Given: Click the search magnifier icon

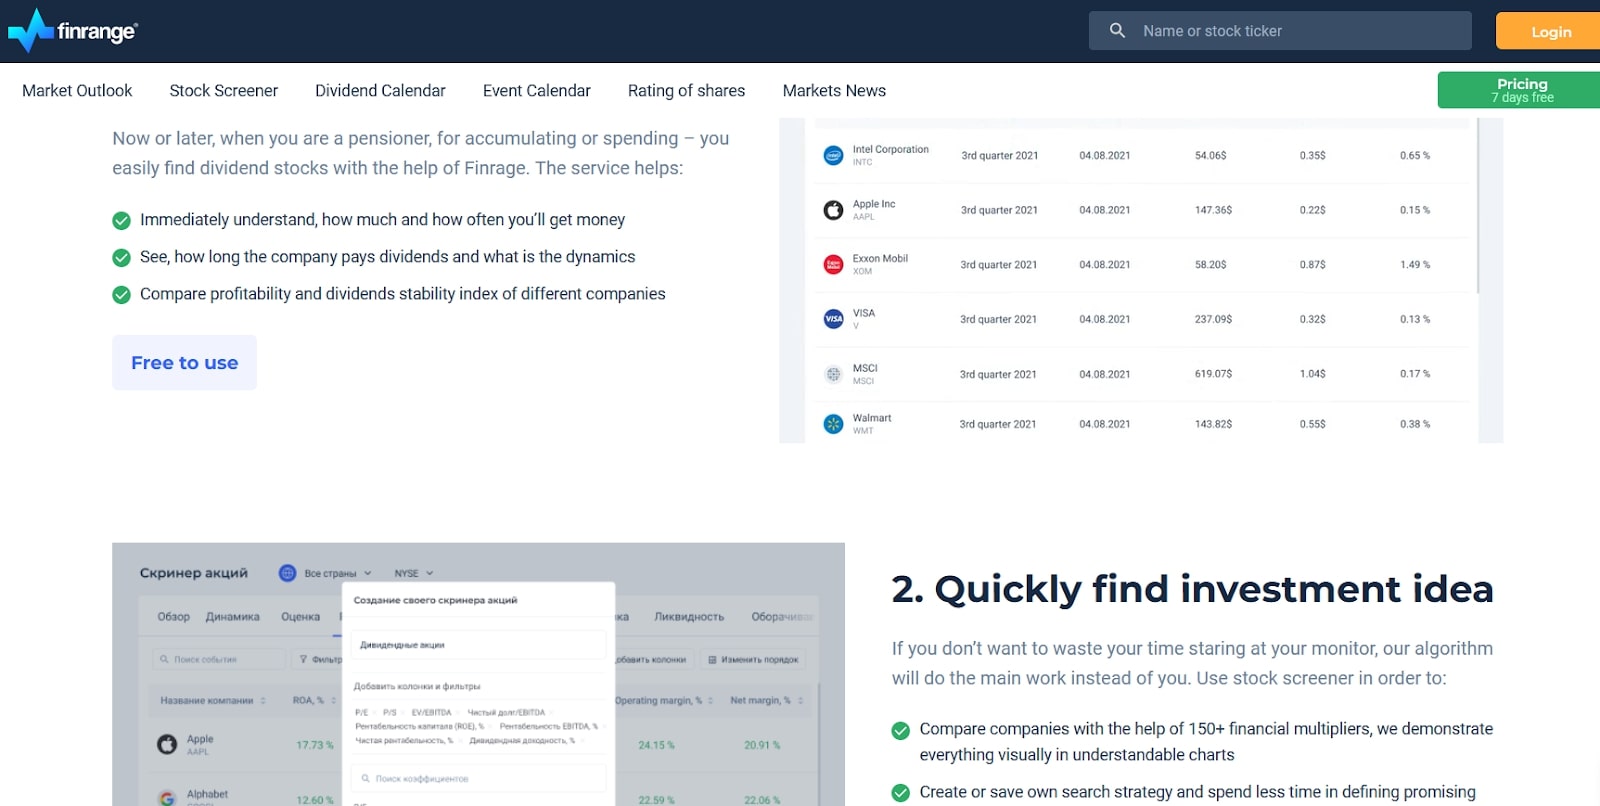Looking at the screenshot, I should pos(1117,31).
